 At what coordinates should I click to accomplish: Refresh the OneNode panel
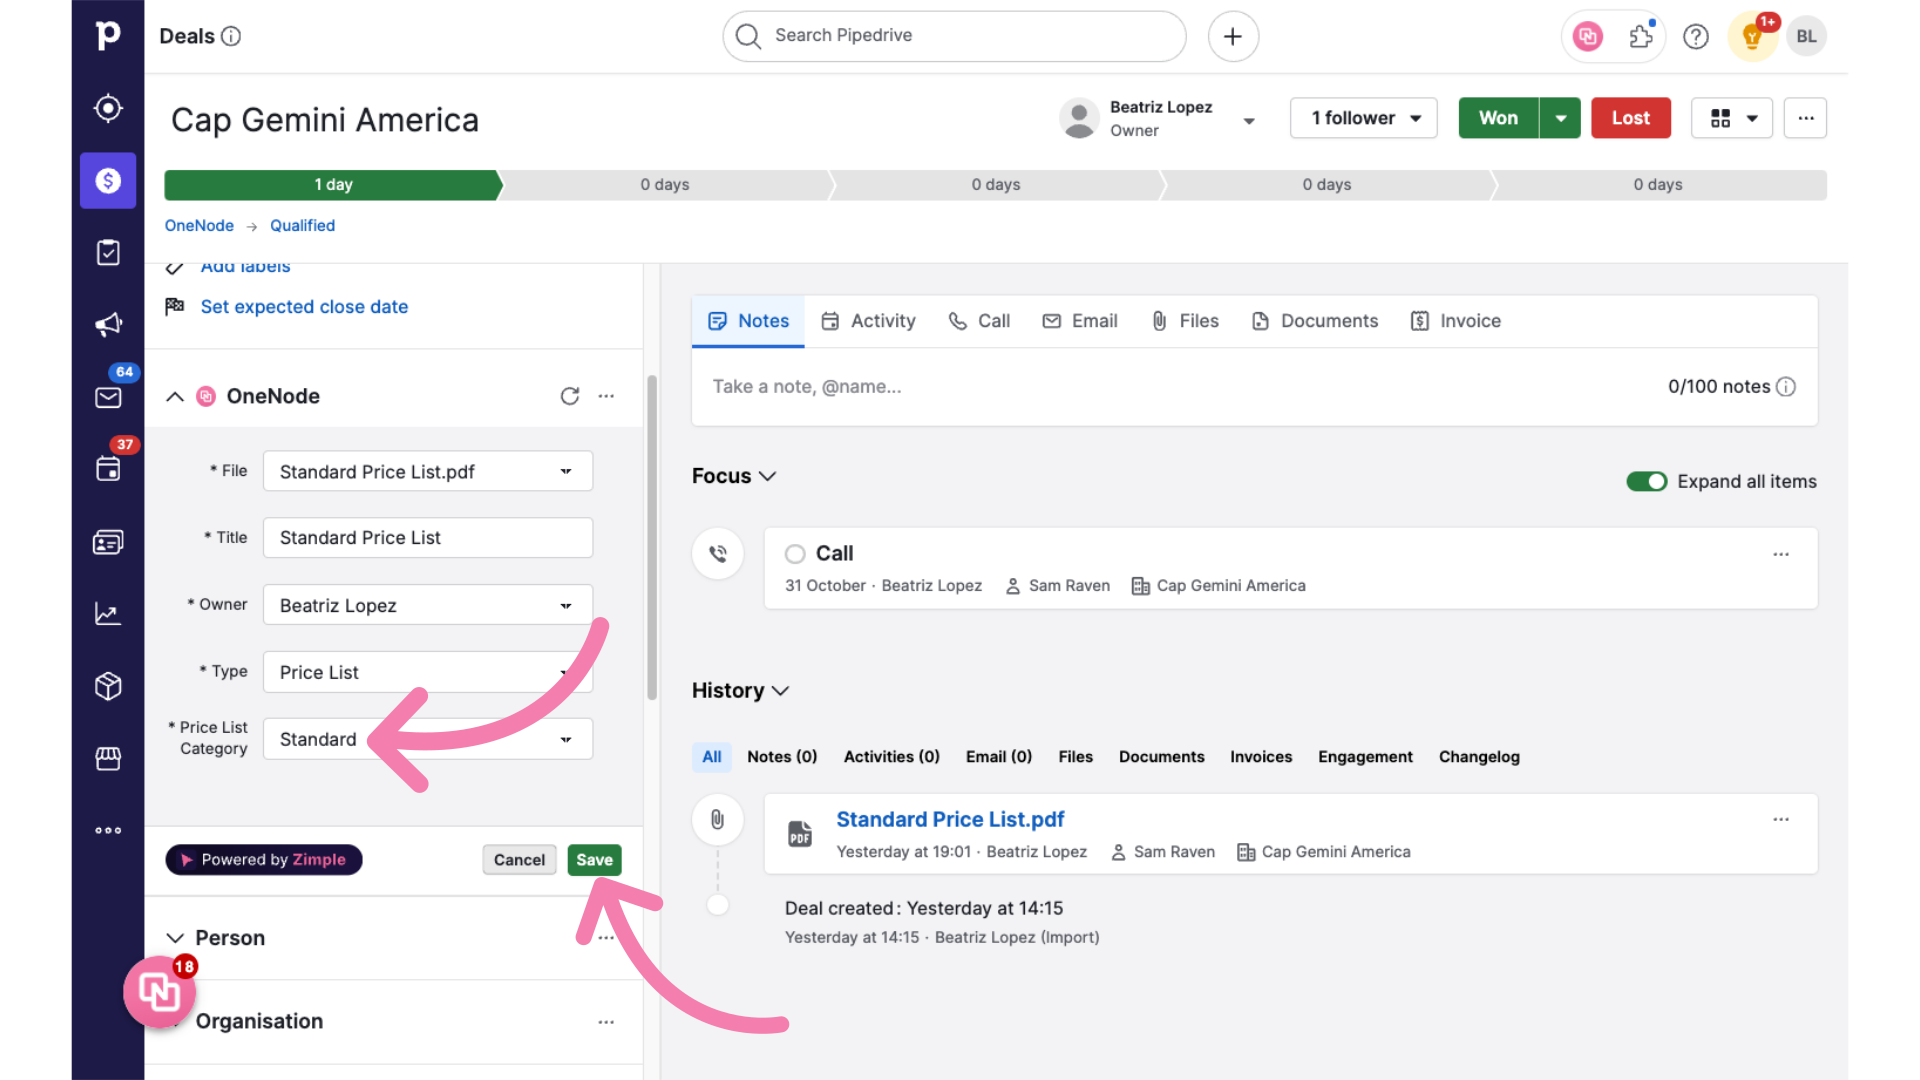pyautogui.click(x=570, y=396)
